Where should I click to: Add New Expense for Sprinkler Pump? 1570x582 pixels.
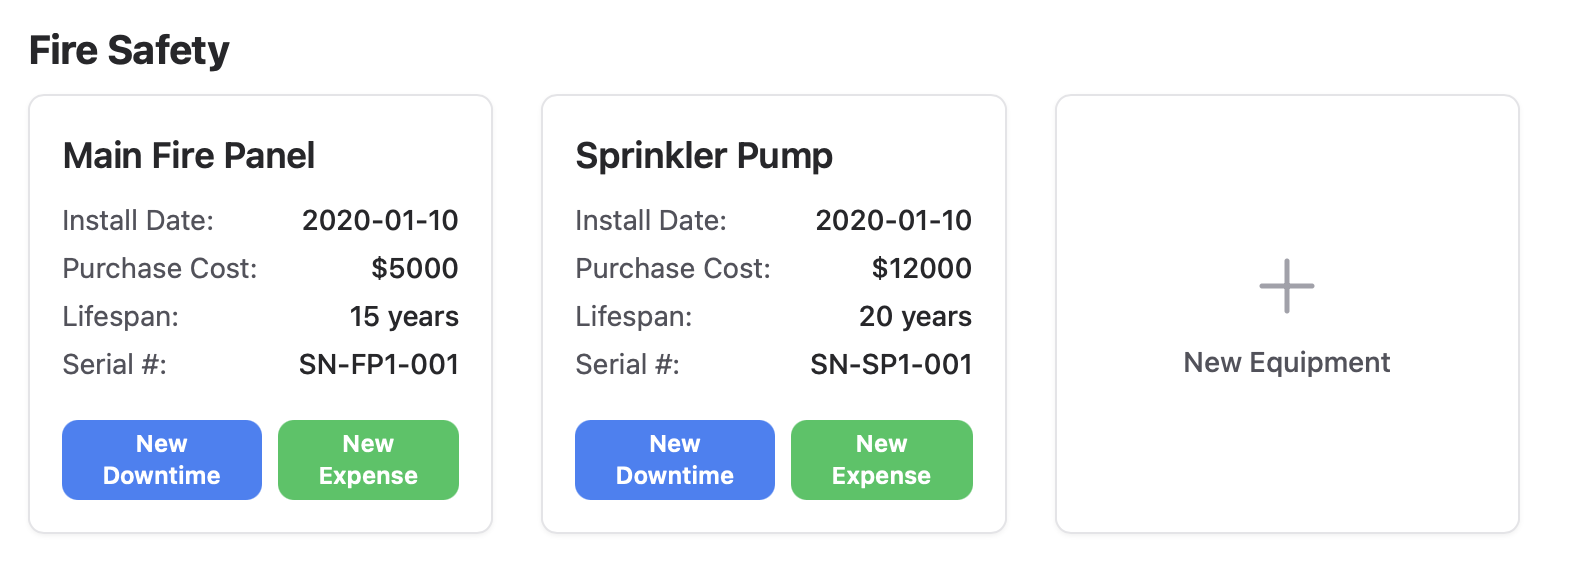881,460
